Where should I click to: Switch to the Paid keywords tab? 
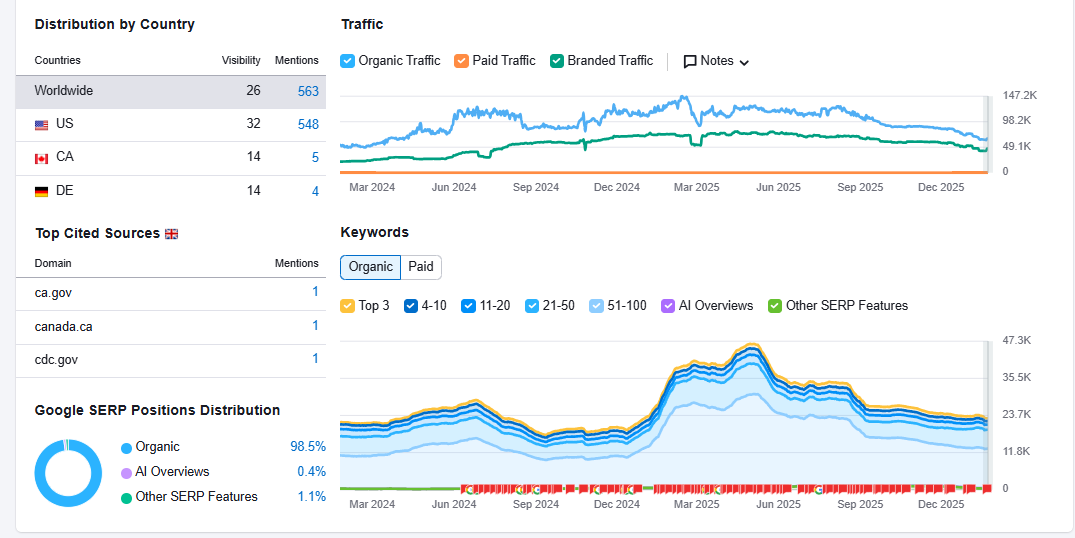(x=421, y=267)
